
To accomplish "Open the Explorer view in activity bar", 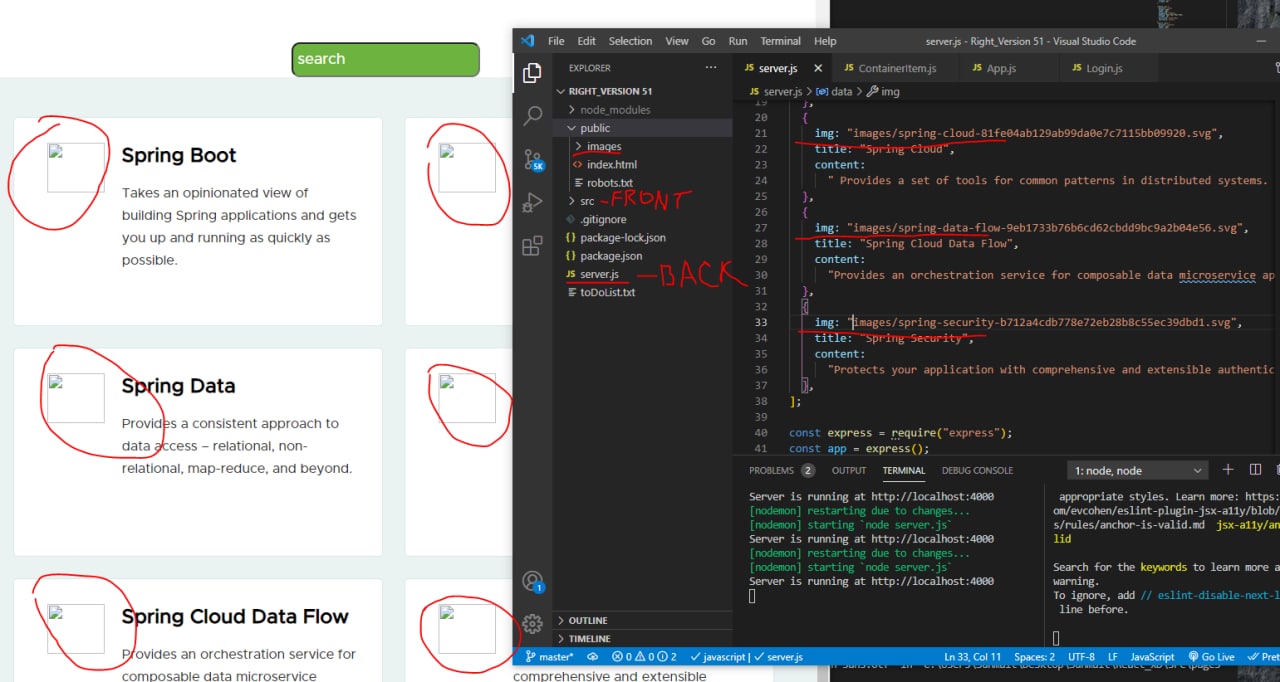I will [533, 73].
